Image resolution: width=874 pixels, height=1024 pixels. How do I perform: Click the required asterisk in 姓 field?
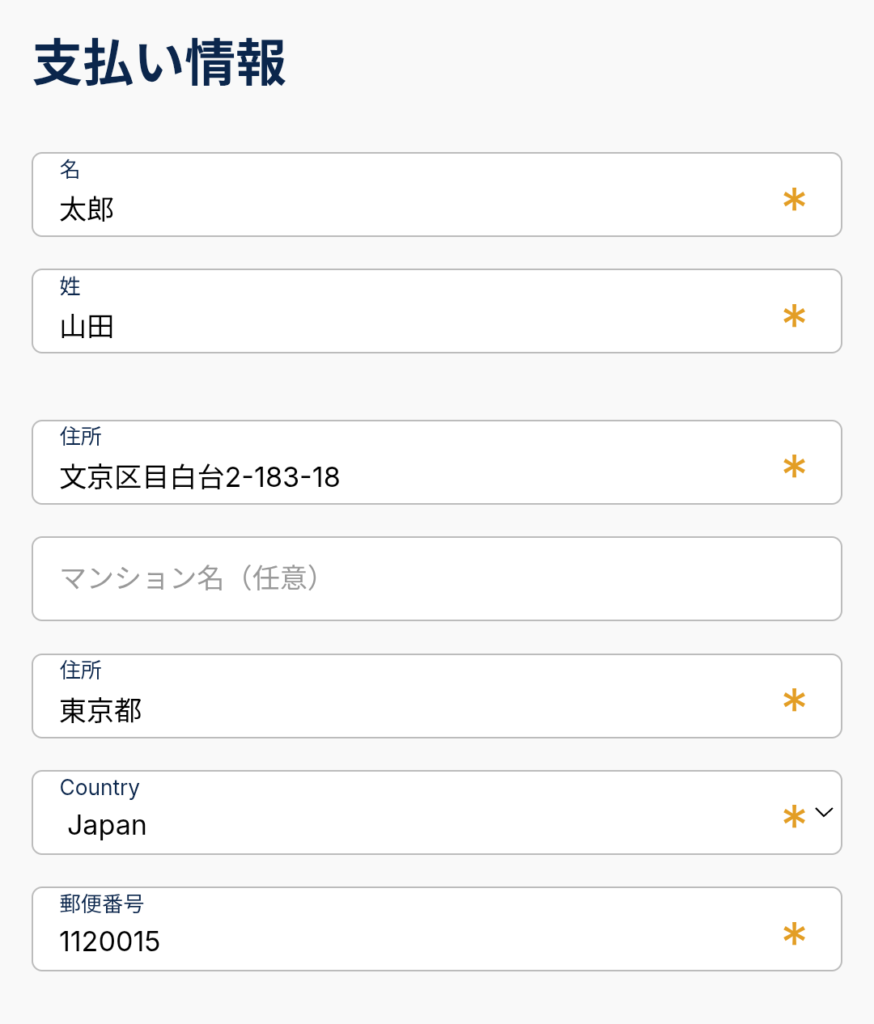coord(794,317)
